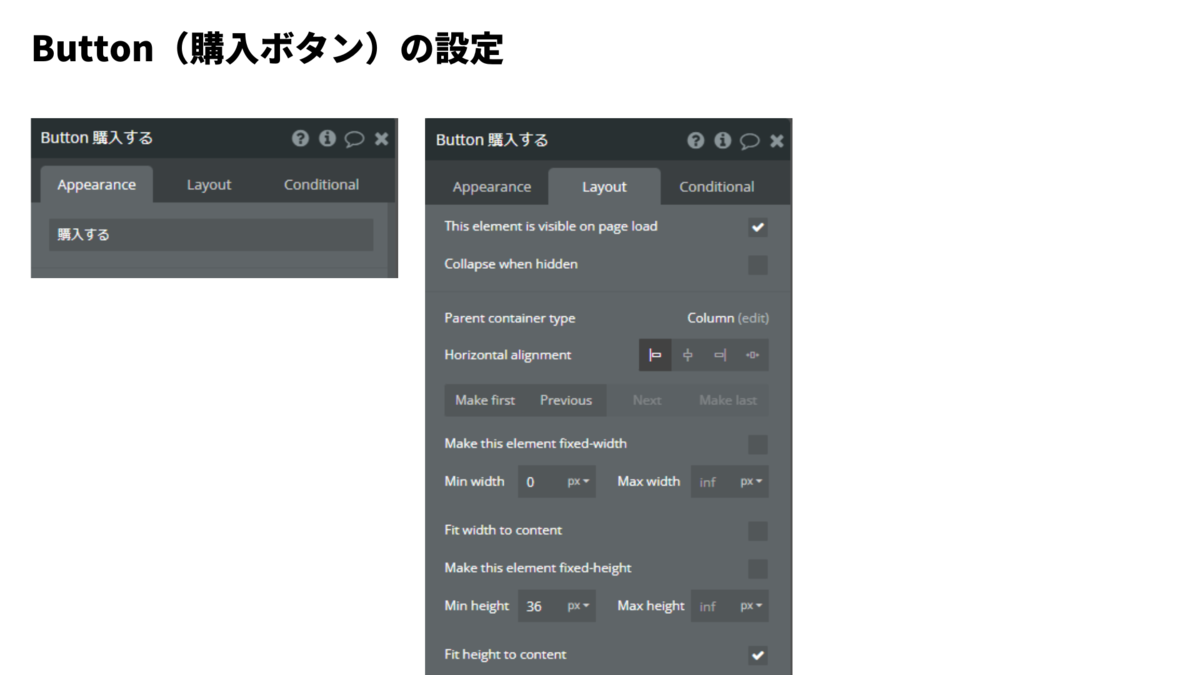
Task: Click 'Horizontal alignment' label
Action: click(508, 355)
